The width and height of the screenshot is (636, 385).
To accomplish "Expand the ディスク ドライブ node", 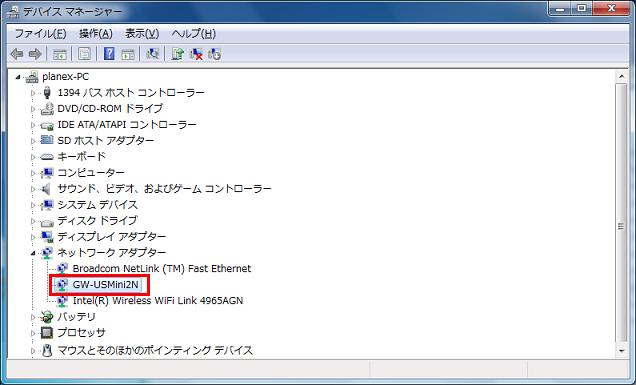I will tap(33, 221).
